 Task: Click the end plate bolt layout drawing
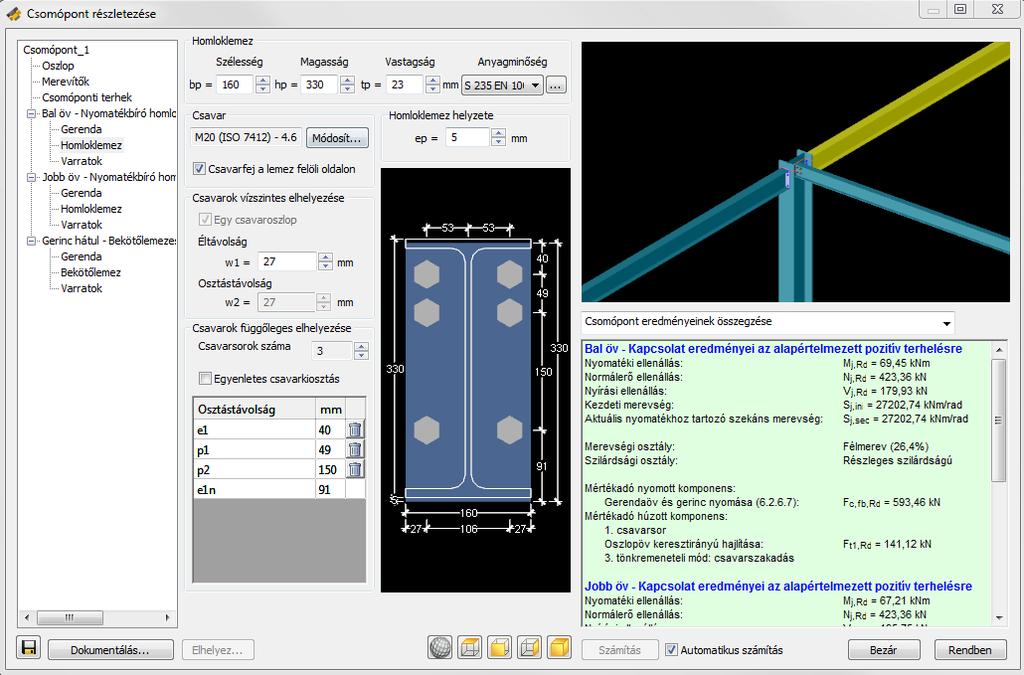pyautogui.click(x=475, y=380)
